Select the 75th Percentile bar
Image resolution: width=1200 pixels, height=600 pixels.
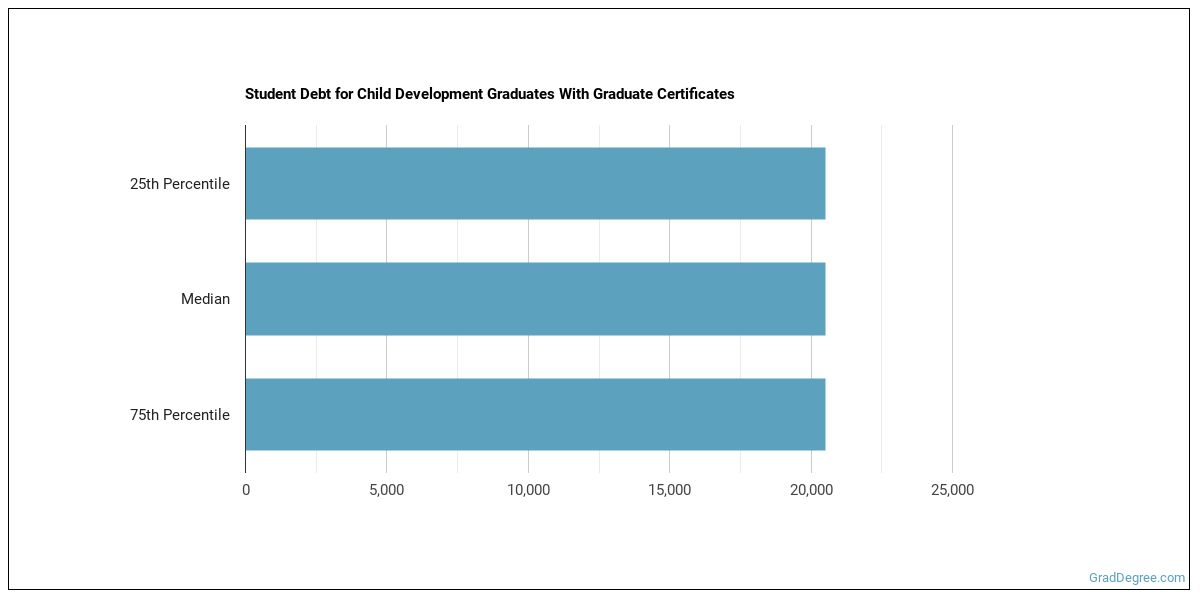click(535, 414)
